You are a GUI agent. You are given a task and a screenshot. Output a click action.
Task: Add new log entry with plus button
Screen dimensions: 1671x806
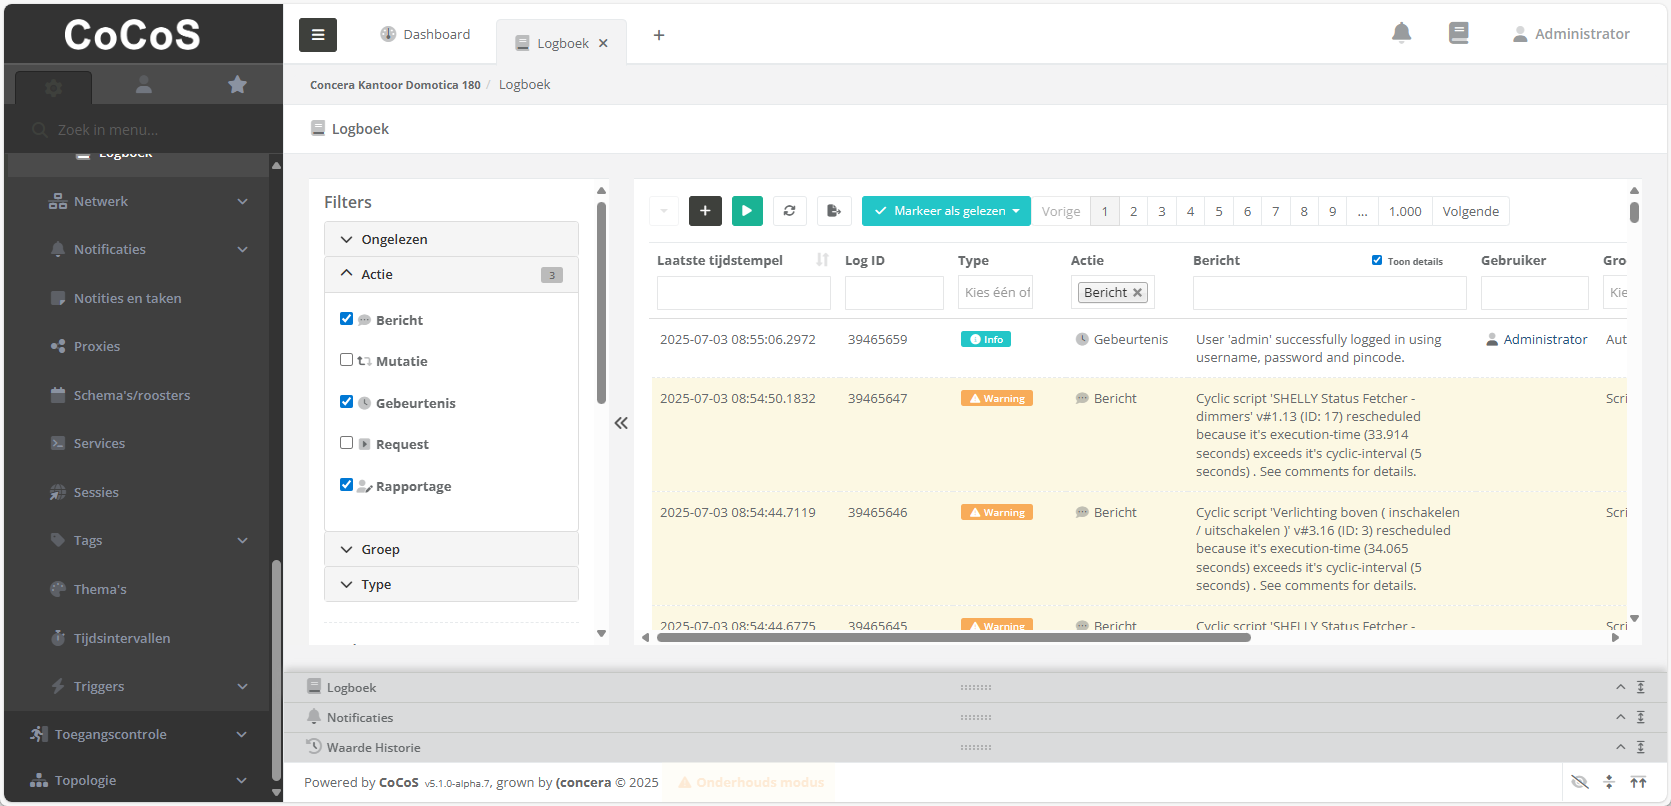tap(705, 211)
